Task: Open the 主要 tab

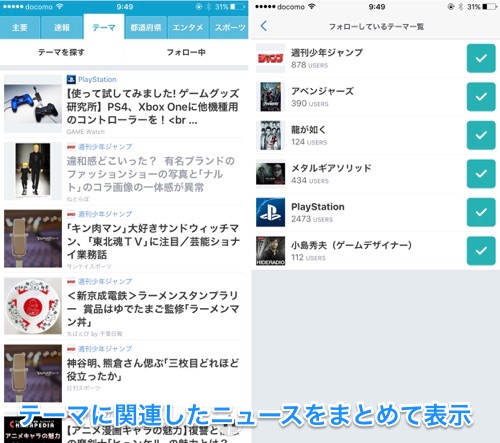Action: [20, 27]
